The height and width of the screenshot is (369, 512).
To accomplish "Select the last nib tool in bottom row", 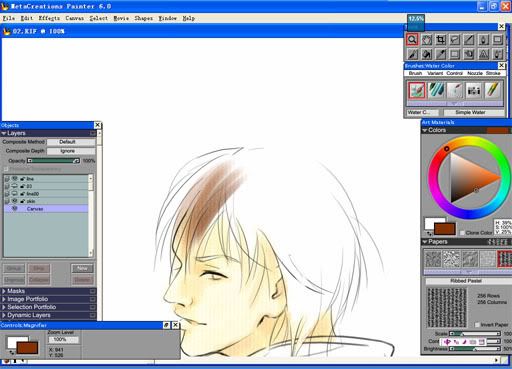I will click(x=497, y=54).
